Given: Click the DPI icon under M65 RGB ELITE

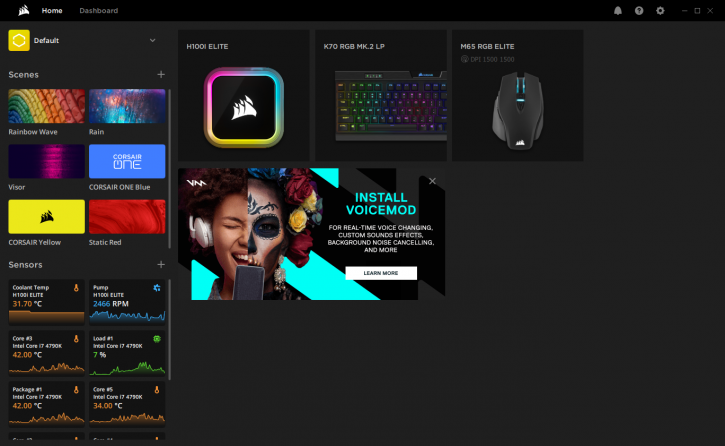Looking at the screenshot, I should 465,59.
